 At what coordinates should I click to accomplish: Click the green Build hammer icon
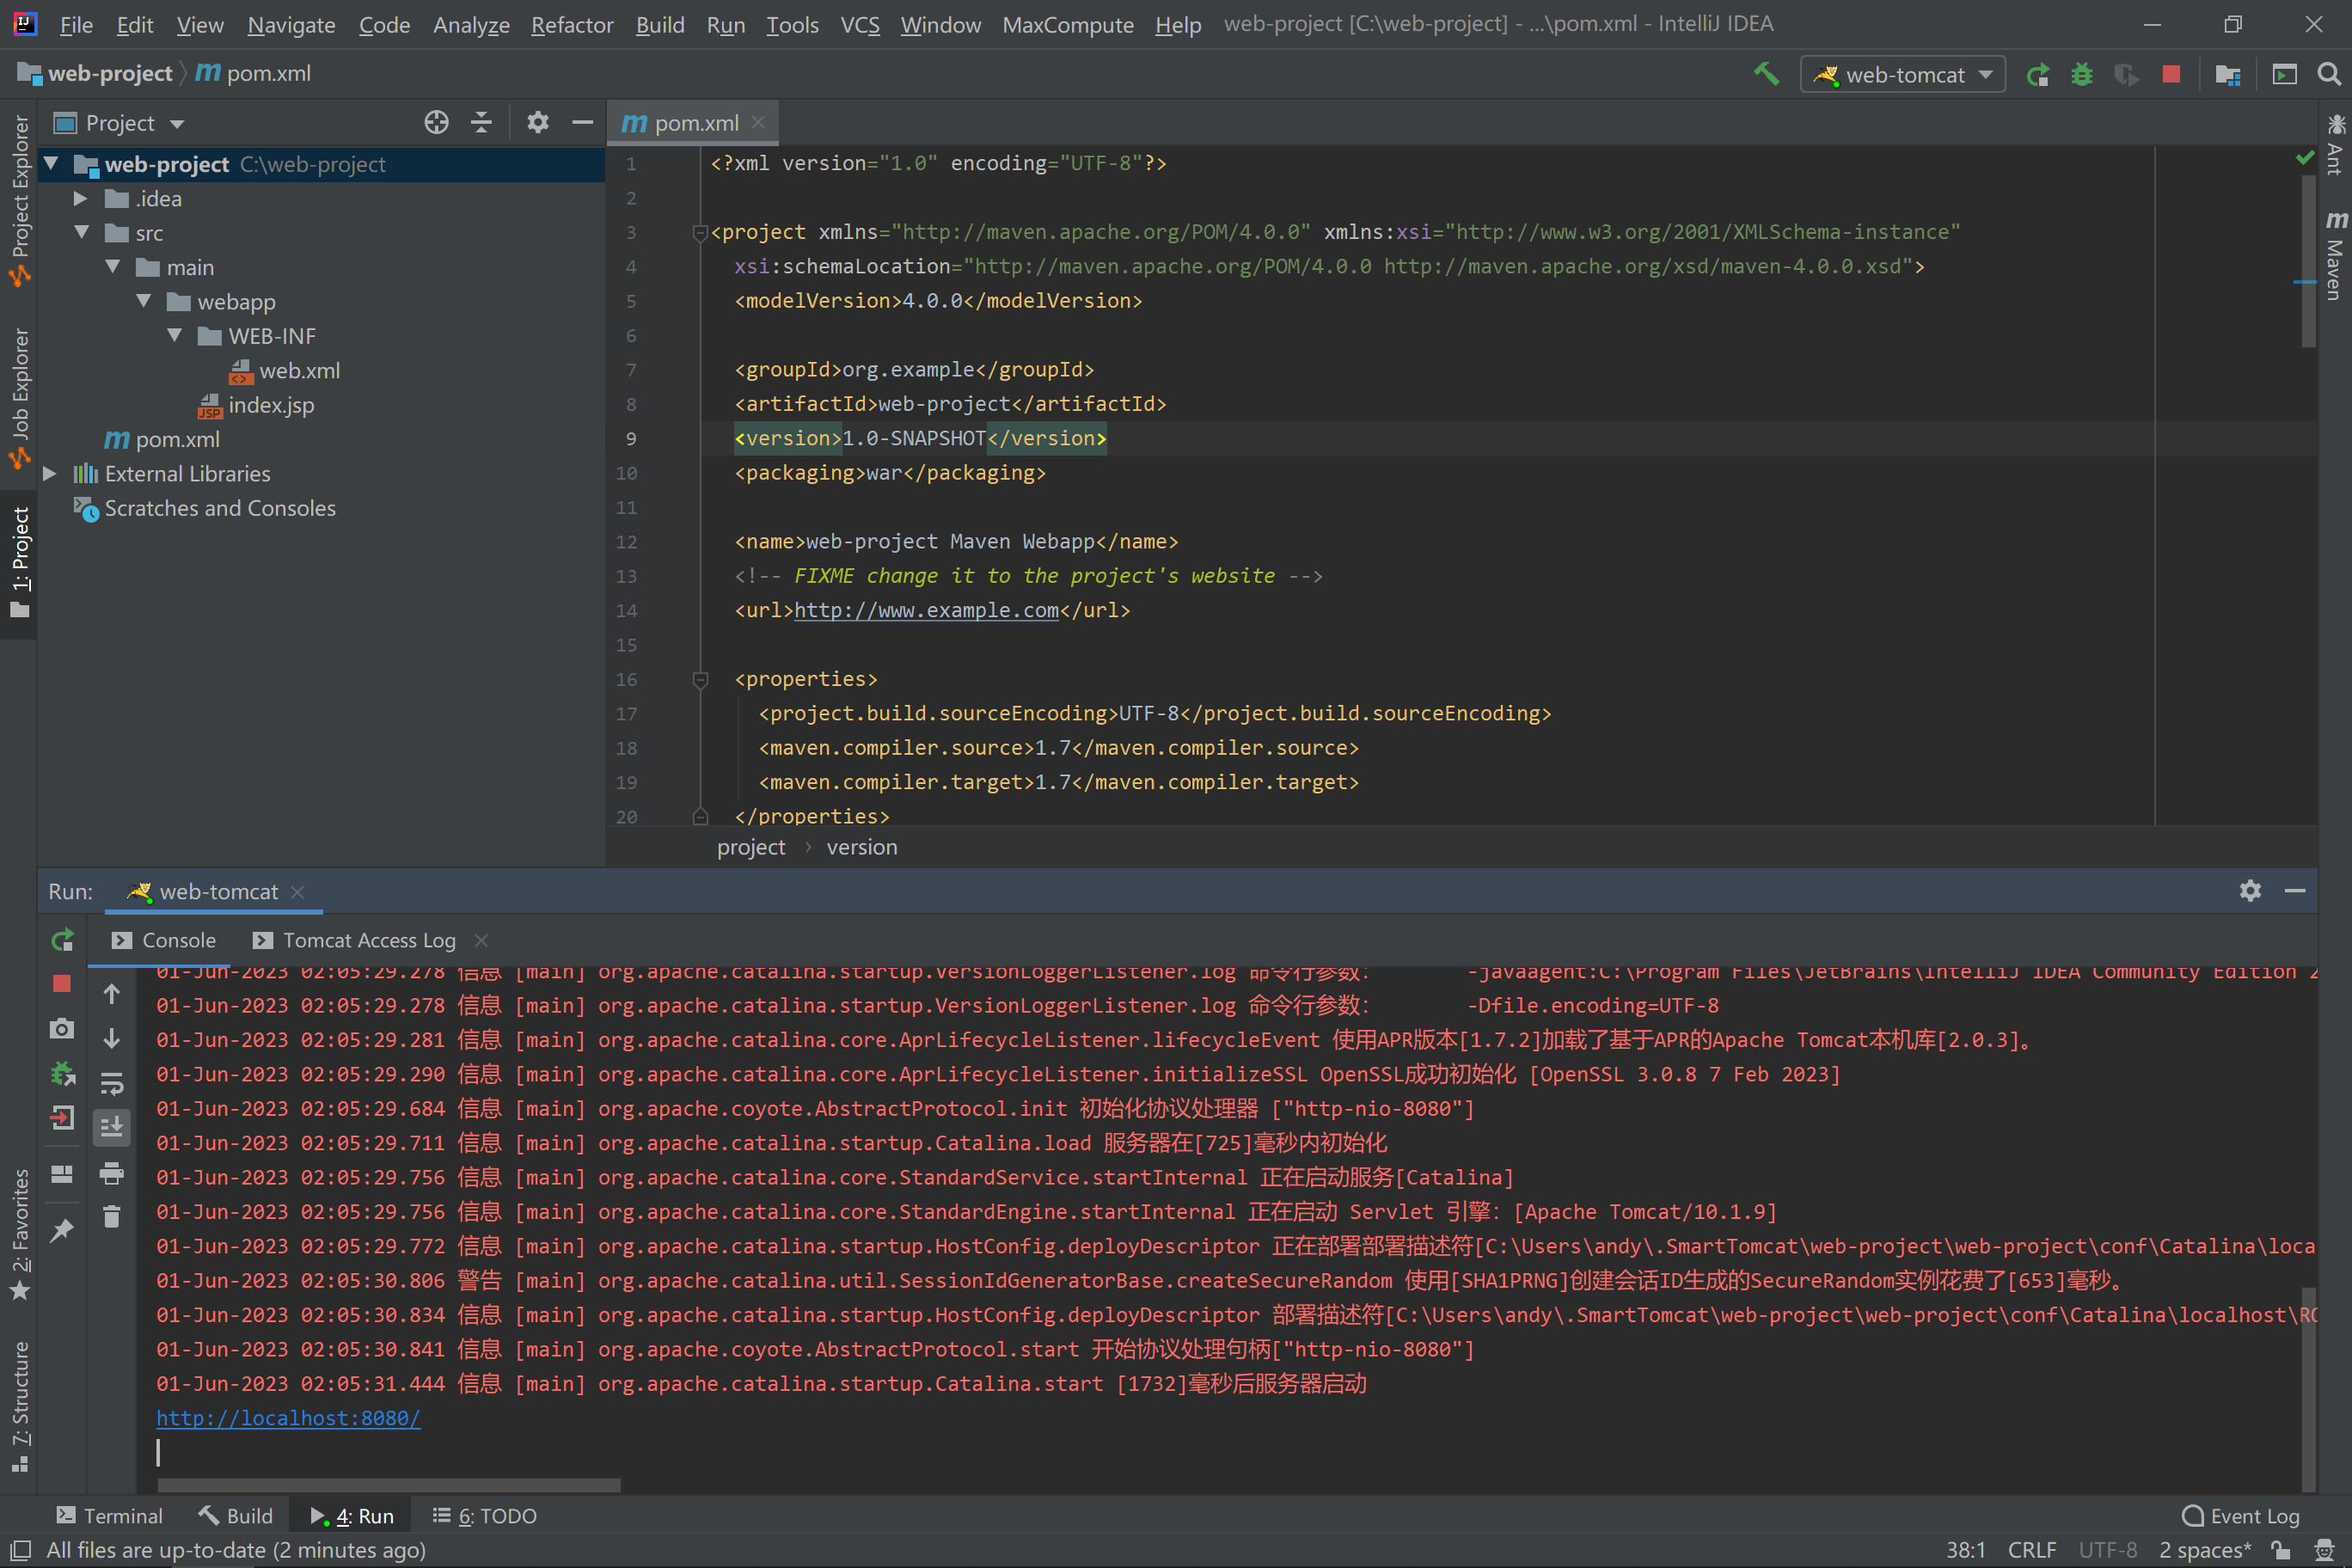coord(1766,74)
